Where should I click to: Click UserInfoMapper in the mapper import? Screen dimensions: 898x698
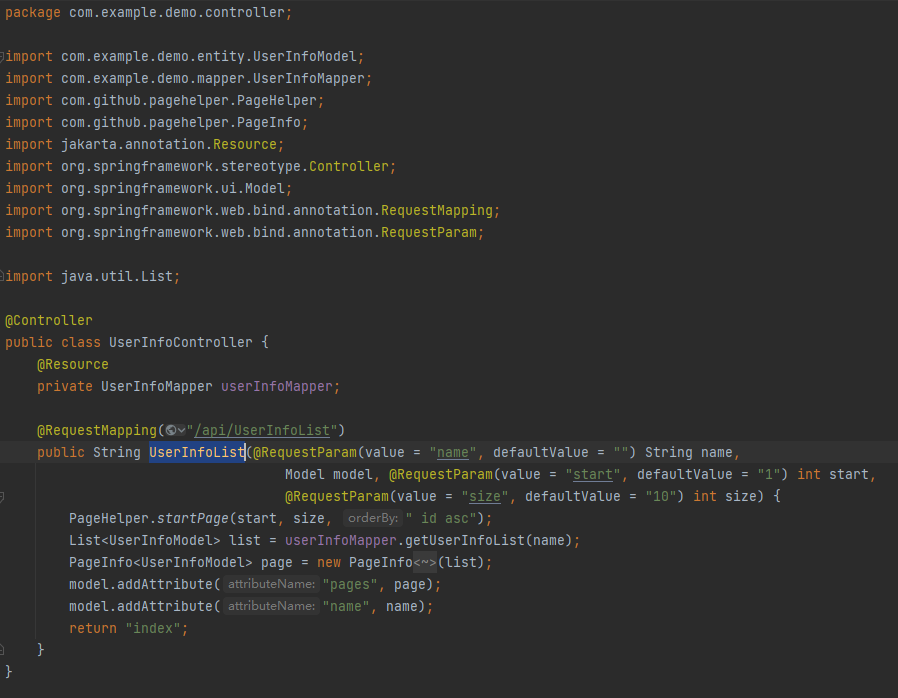[x=309, y=78]
